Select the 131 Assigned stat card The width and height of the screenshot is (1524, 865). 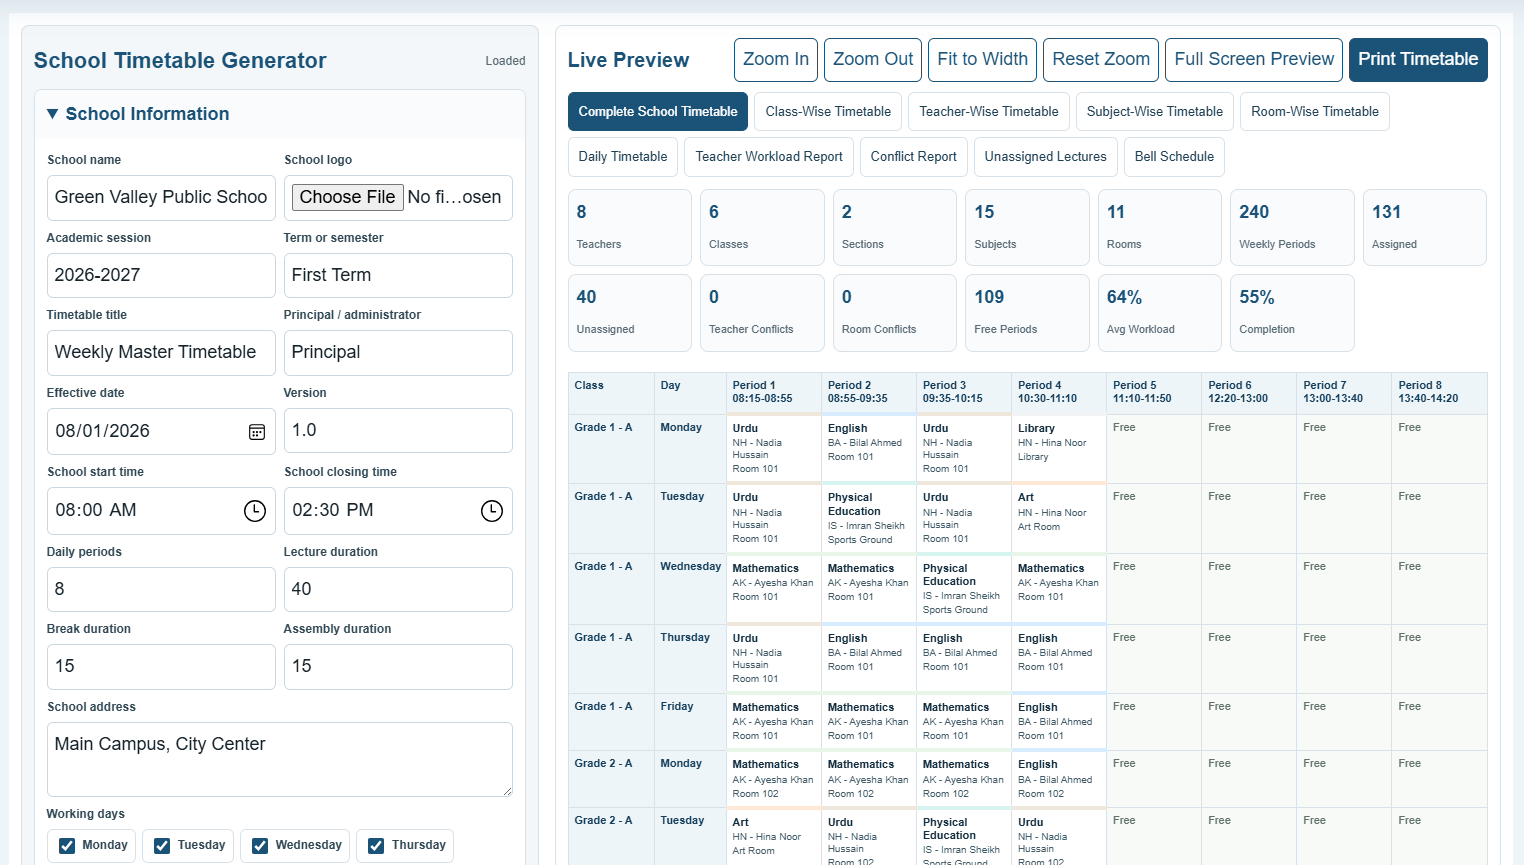point(1425,228)
